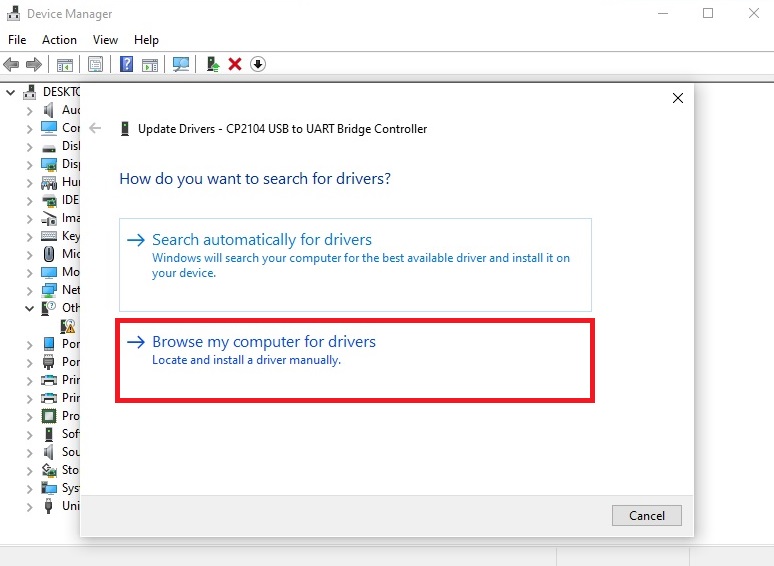The height and width of the screenshot is (566, 774).
Task: Click the back arrow in Update Drivers dialog
Action: click(95, 129)
